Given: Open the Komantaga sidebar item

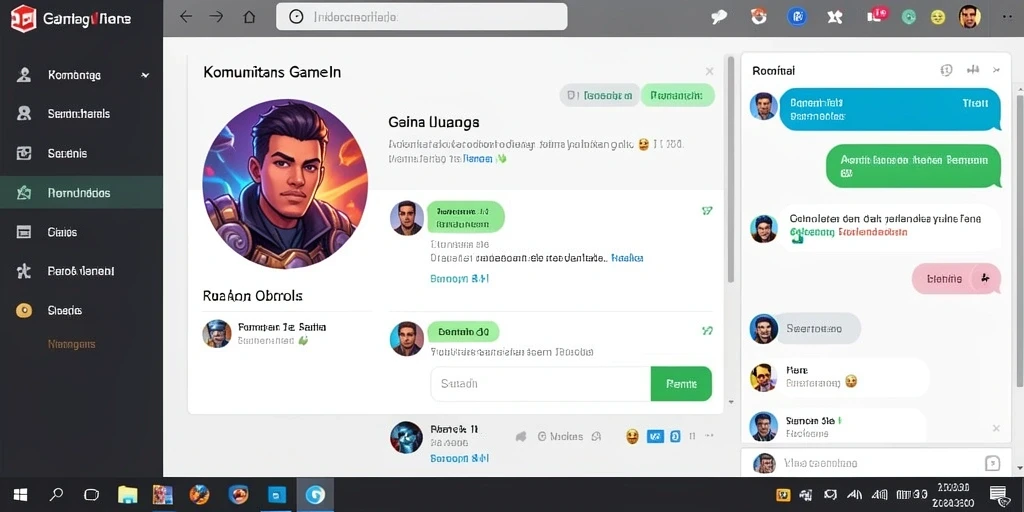Looking at the screenshot, I should click(x=82, y=75).
